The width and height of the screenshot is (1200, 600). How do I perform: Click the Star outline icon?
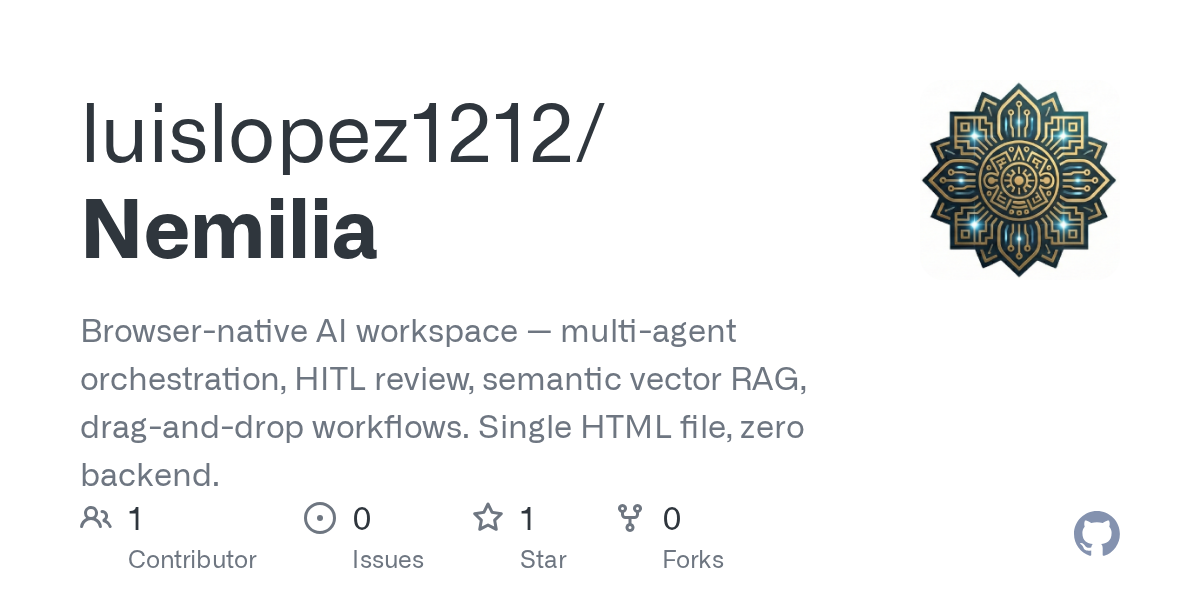coord(488,518)
